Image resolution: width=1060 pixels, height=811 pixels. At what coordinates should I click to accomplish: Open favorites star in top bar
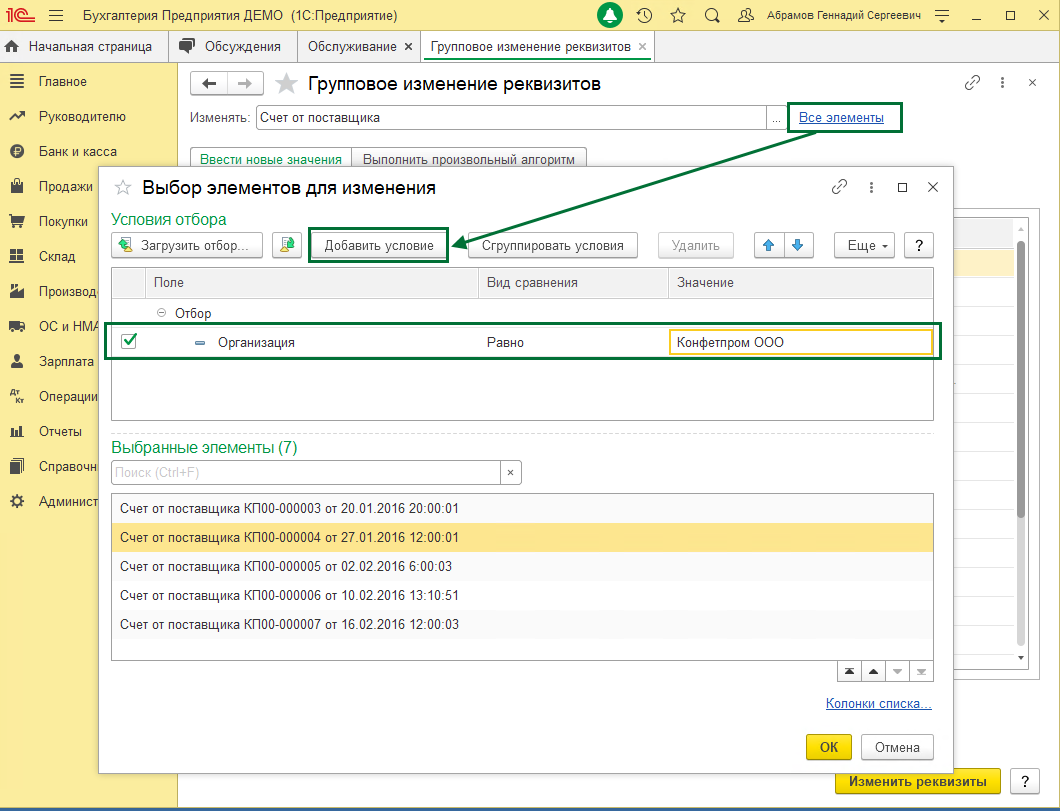point(678,16)
